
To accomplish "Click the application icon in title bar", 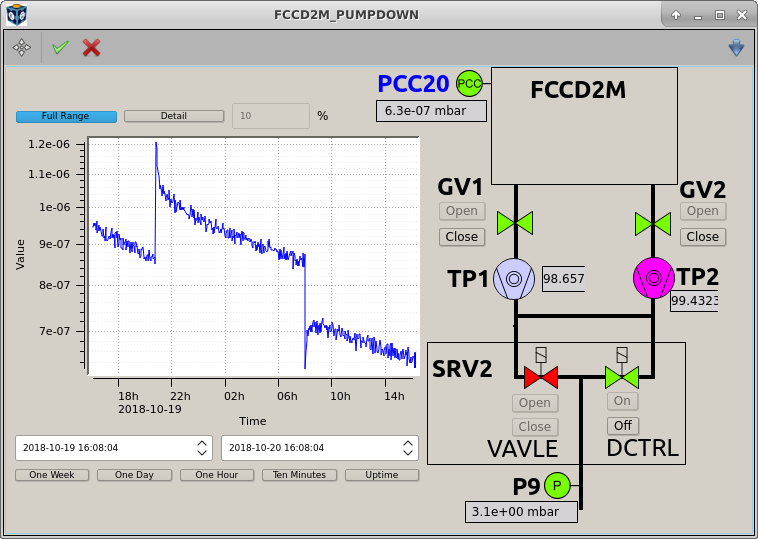I will pyautogui.click(x=16, y=15).
